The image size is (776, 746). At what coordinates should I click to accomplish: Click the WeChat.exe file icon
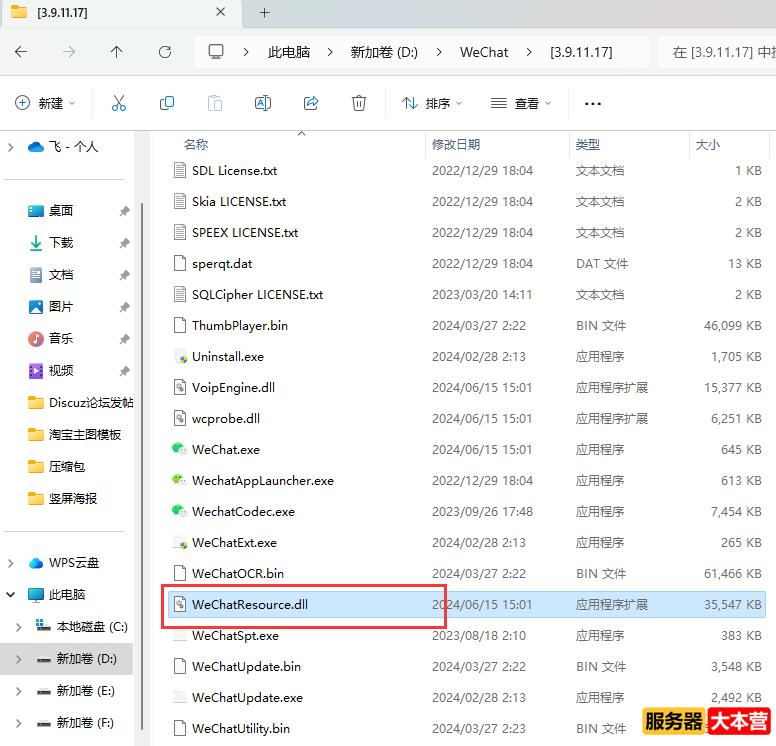click(179, 449)
